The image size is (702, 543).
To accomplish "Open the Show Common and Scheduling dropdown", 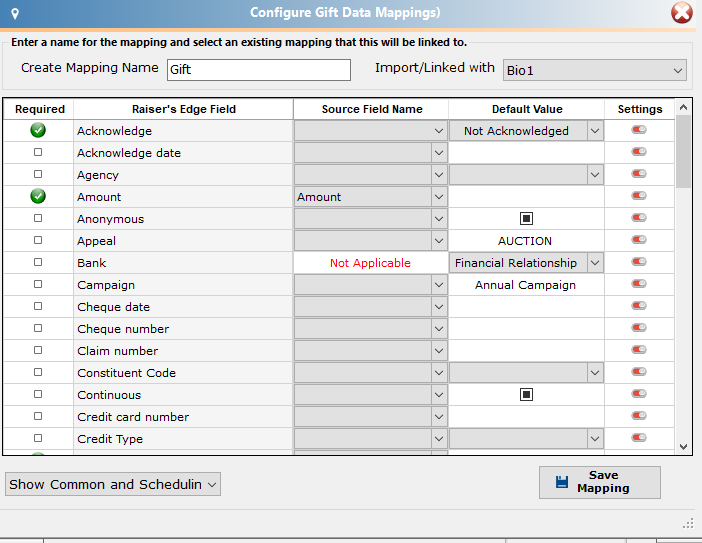I will click(x=113, y=484).
